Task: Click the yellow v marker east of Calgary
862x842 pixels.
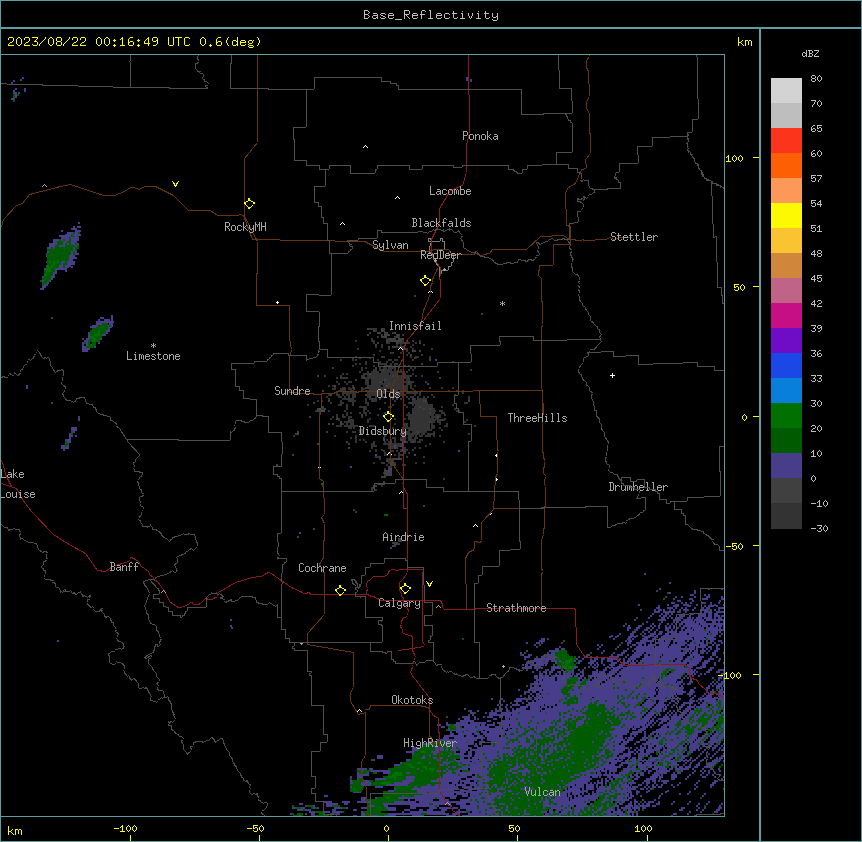Action: pyautogui.click(x=429, y=584)
